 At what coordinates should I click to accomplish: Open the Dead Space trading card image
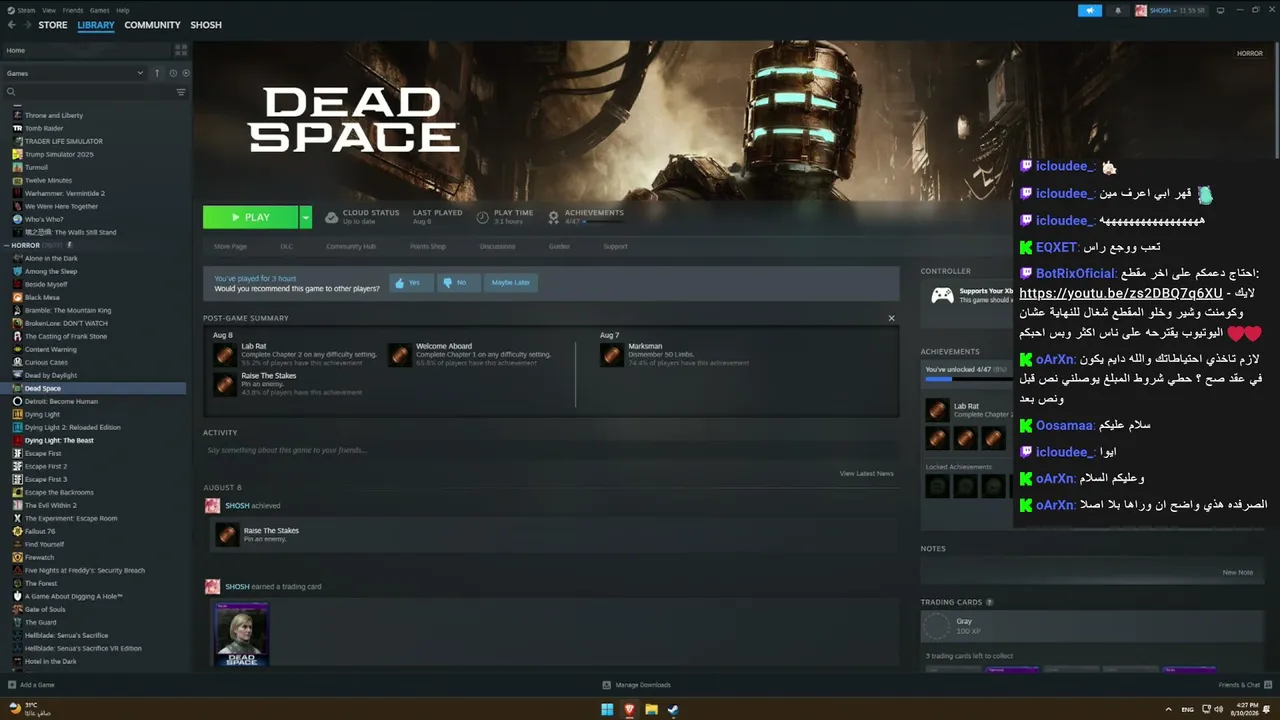tap(243, 634)
